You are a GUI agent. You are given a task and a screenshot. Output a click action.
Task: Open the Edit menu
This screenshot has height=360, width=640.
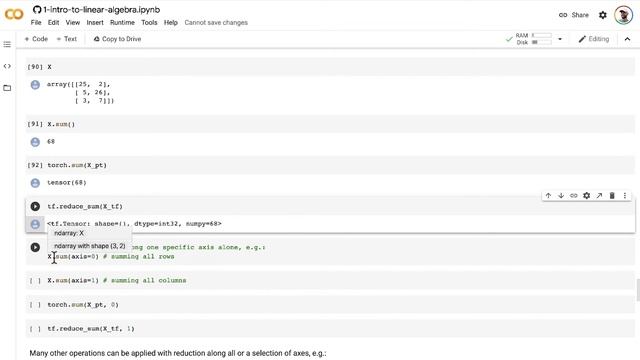tap(53, 22)
